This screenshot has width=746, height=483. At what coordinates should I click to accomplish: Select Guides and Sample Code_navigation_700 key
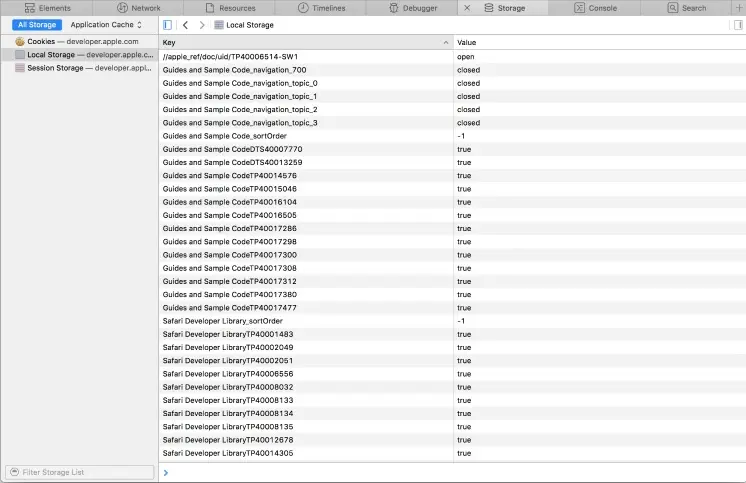(x=235, y=70)
